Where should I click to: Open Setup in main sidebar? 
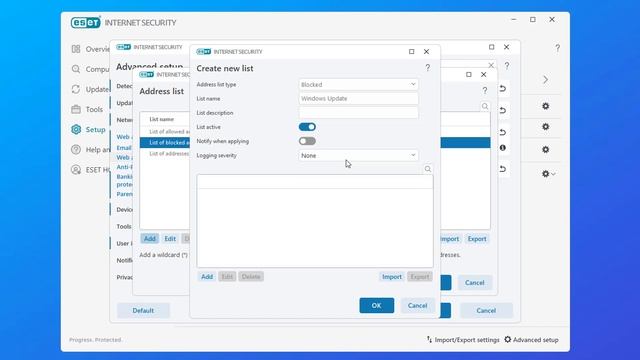(x=88, y=129)
